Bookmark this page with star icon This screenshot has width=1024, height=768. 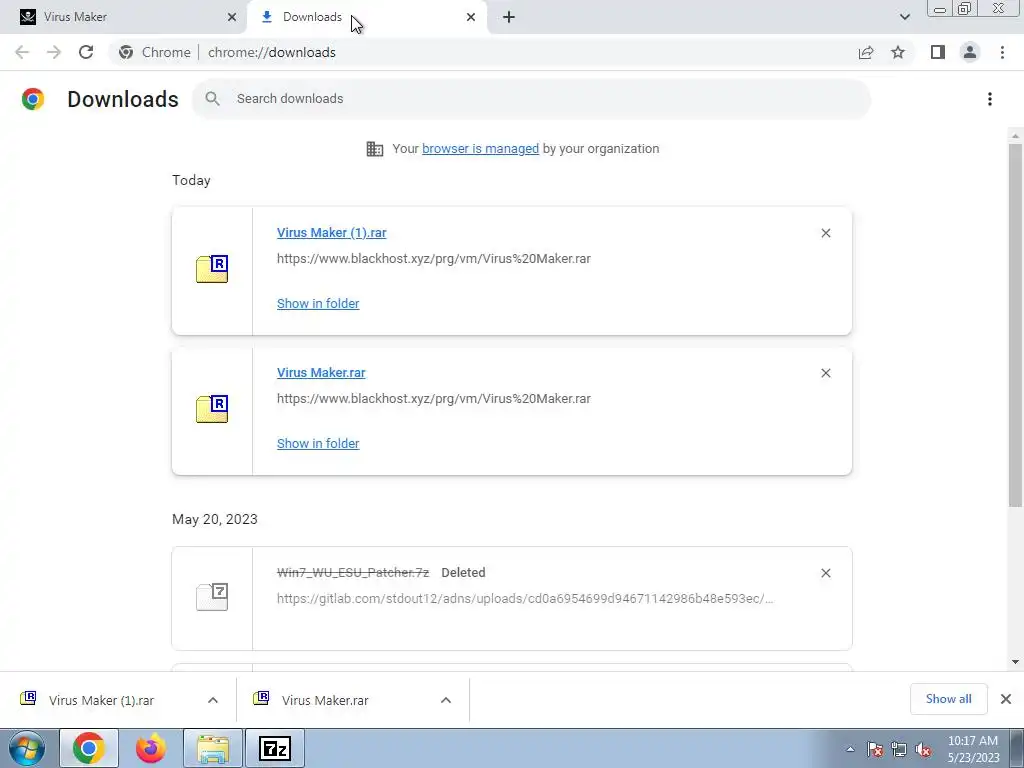click(898, 52)
